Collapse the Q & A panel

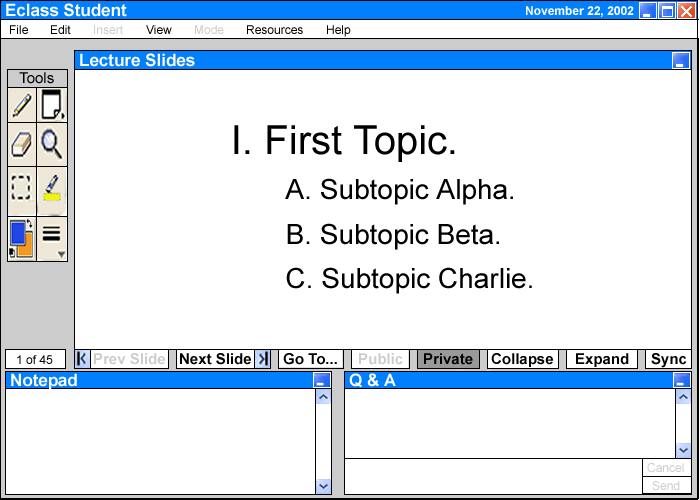(681, 381)
